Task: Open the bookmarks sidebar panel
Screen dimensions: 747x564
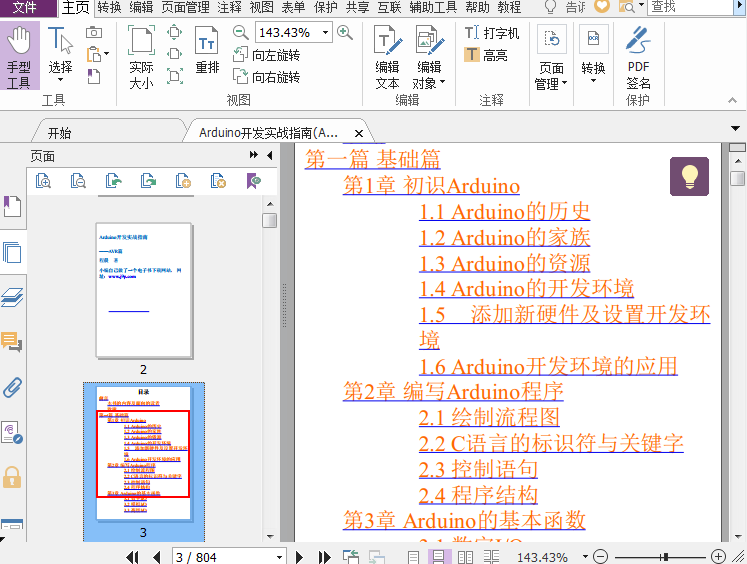Action: [12, 206]
